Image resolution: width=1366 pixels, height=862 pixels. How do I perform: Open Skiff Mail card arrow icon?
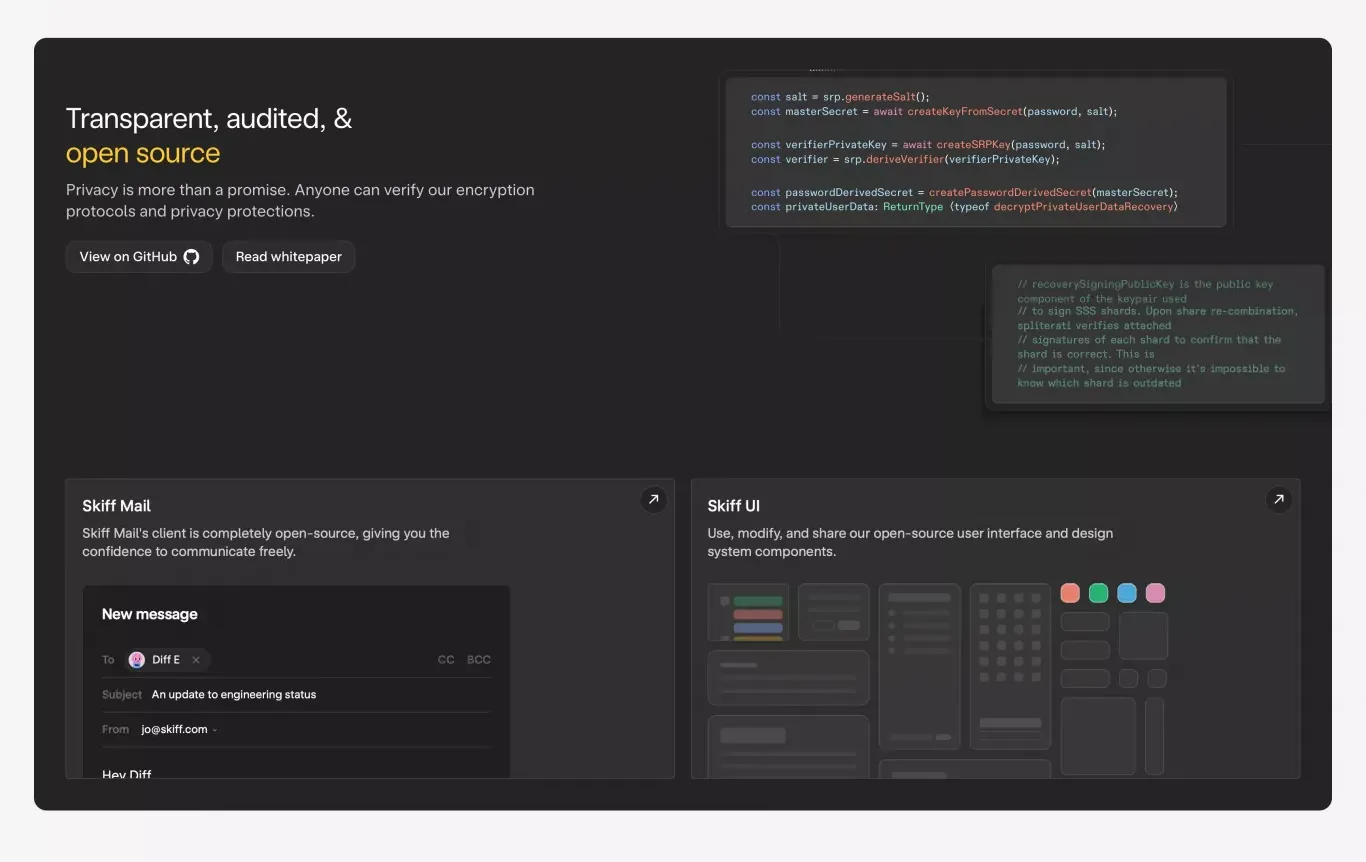pos(653,499)
